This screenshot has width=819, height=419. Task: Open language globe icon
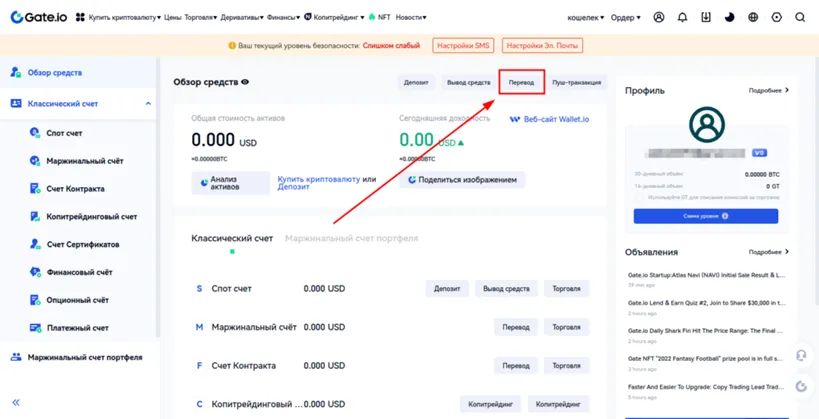coord(753,17)
